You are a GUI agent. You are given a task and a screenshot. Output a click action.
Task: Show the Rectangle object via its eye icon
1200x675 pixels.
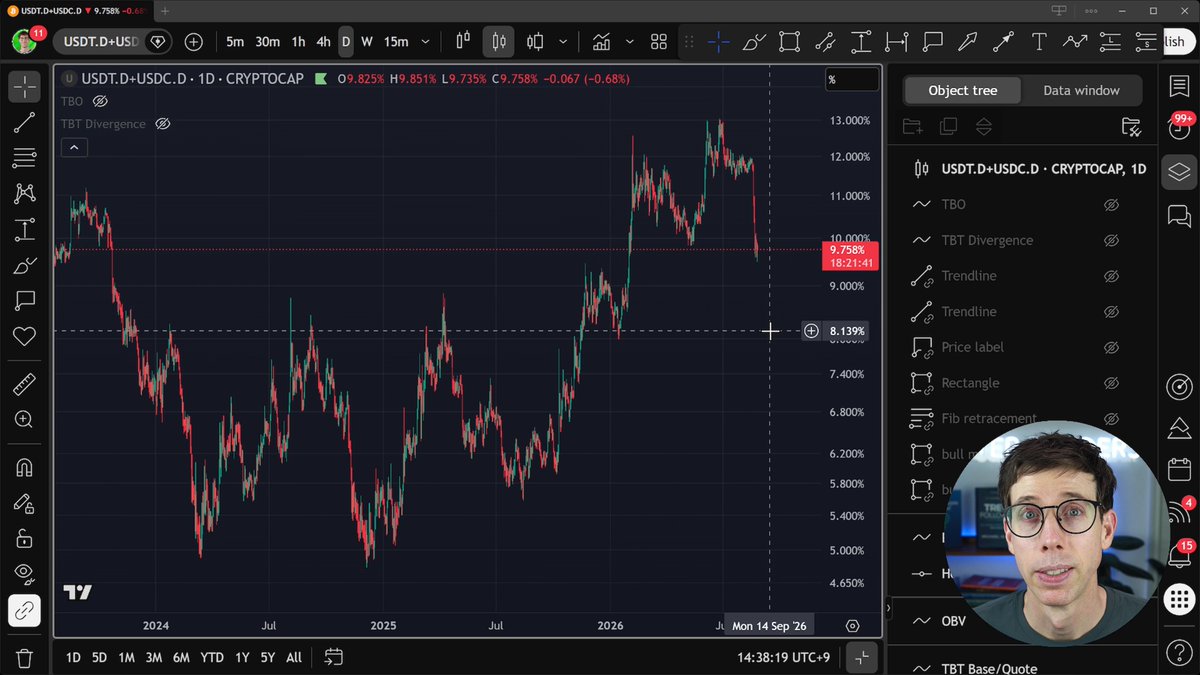(x=1110, y=383)
